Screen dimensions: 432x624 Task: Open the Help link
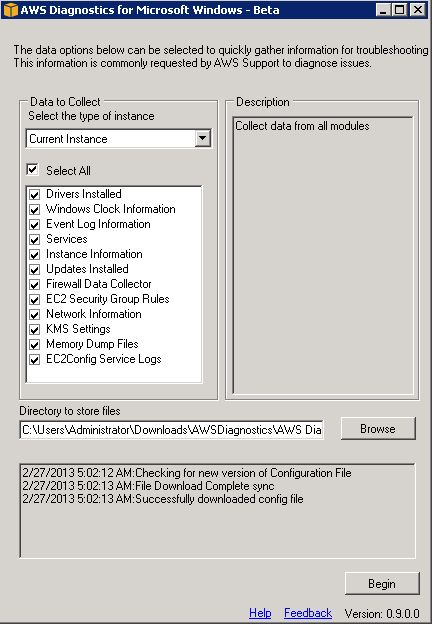260,613
